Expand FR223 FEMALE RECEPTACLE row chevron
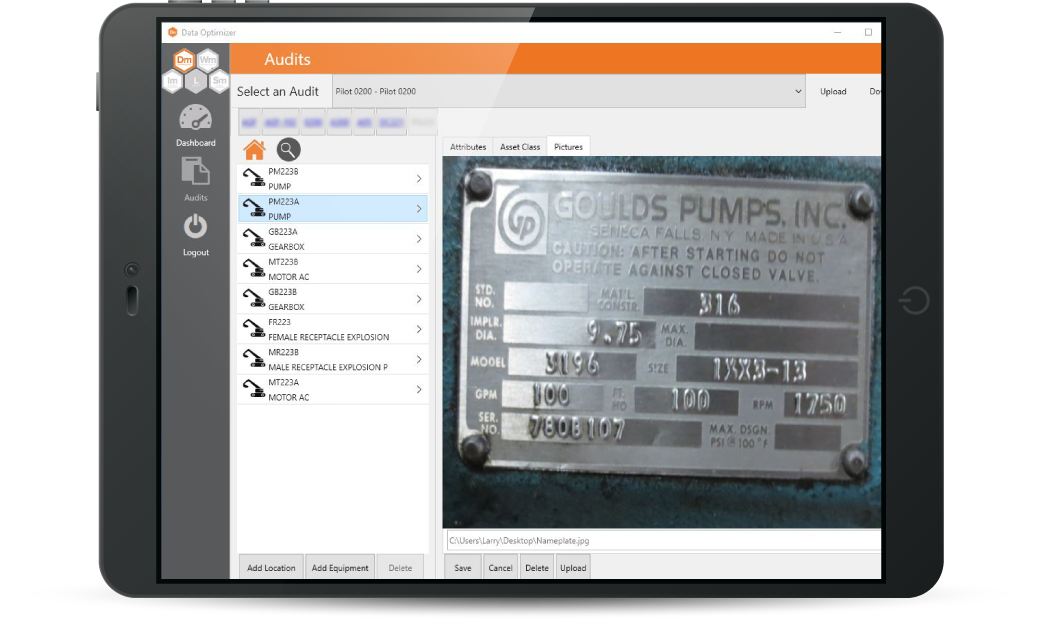 419,329
